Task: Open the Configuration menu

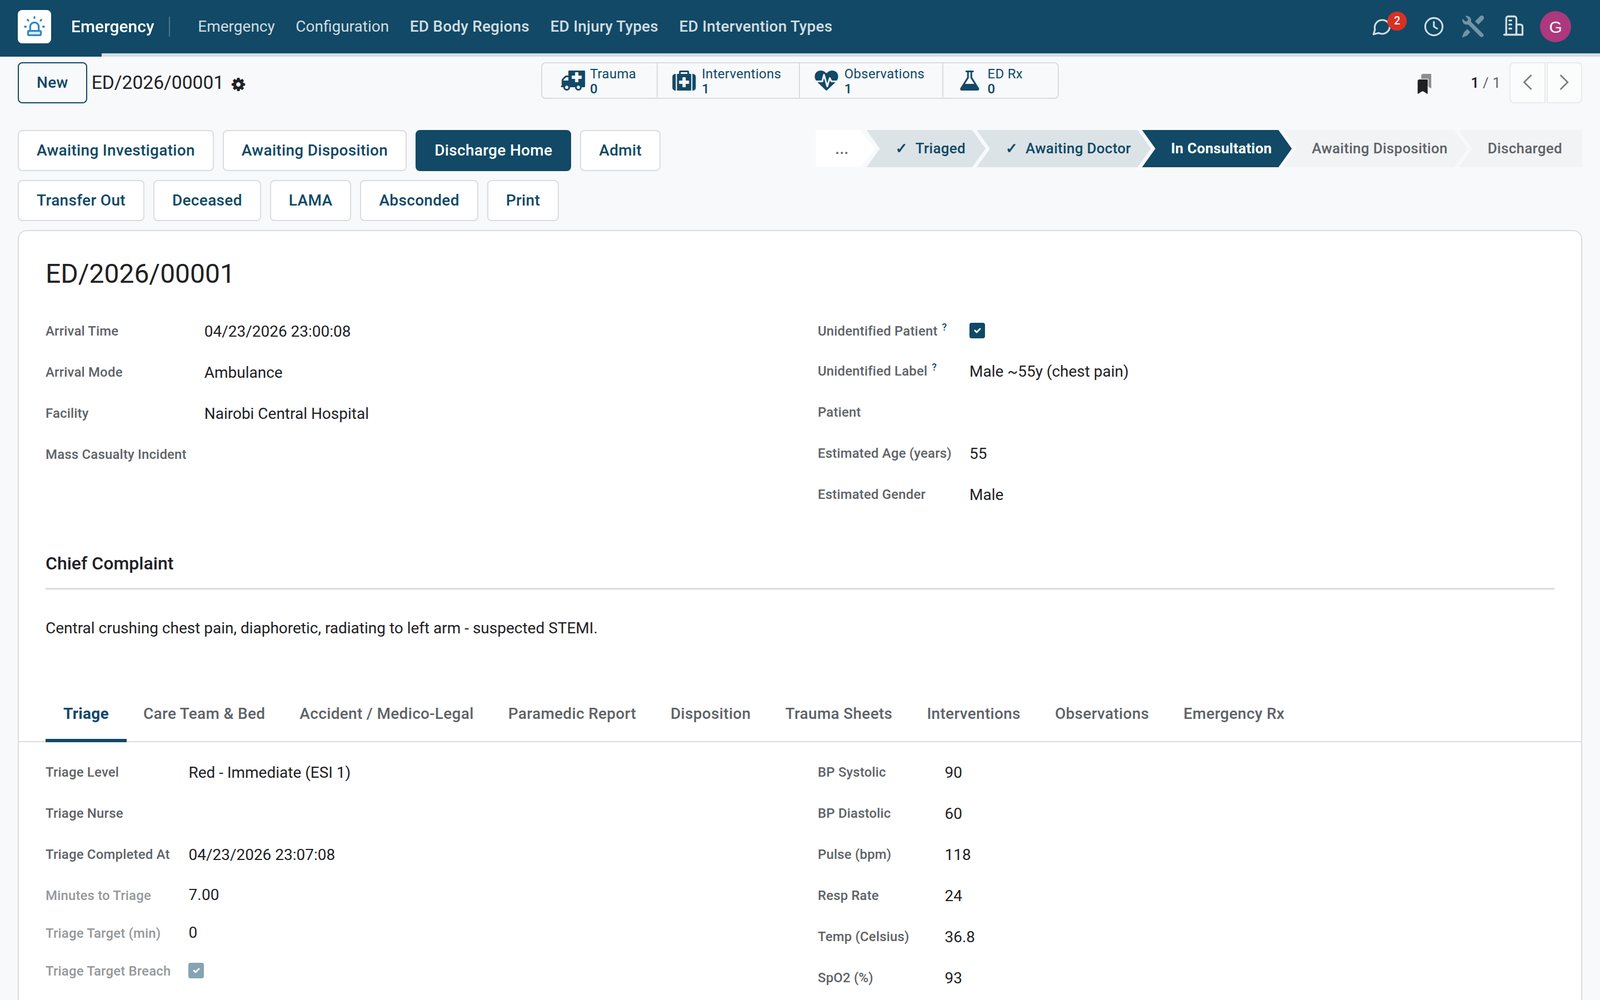Action: coord(342,27)
